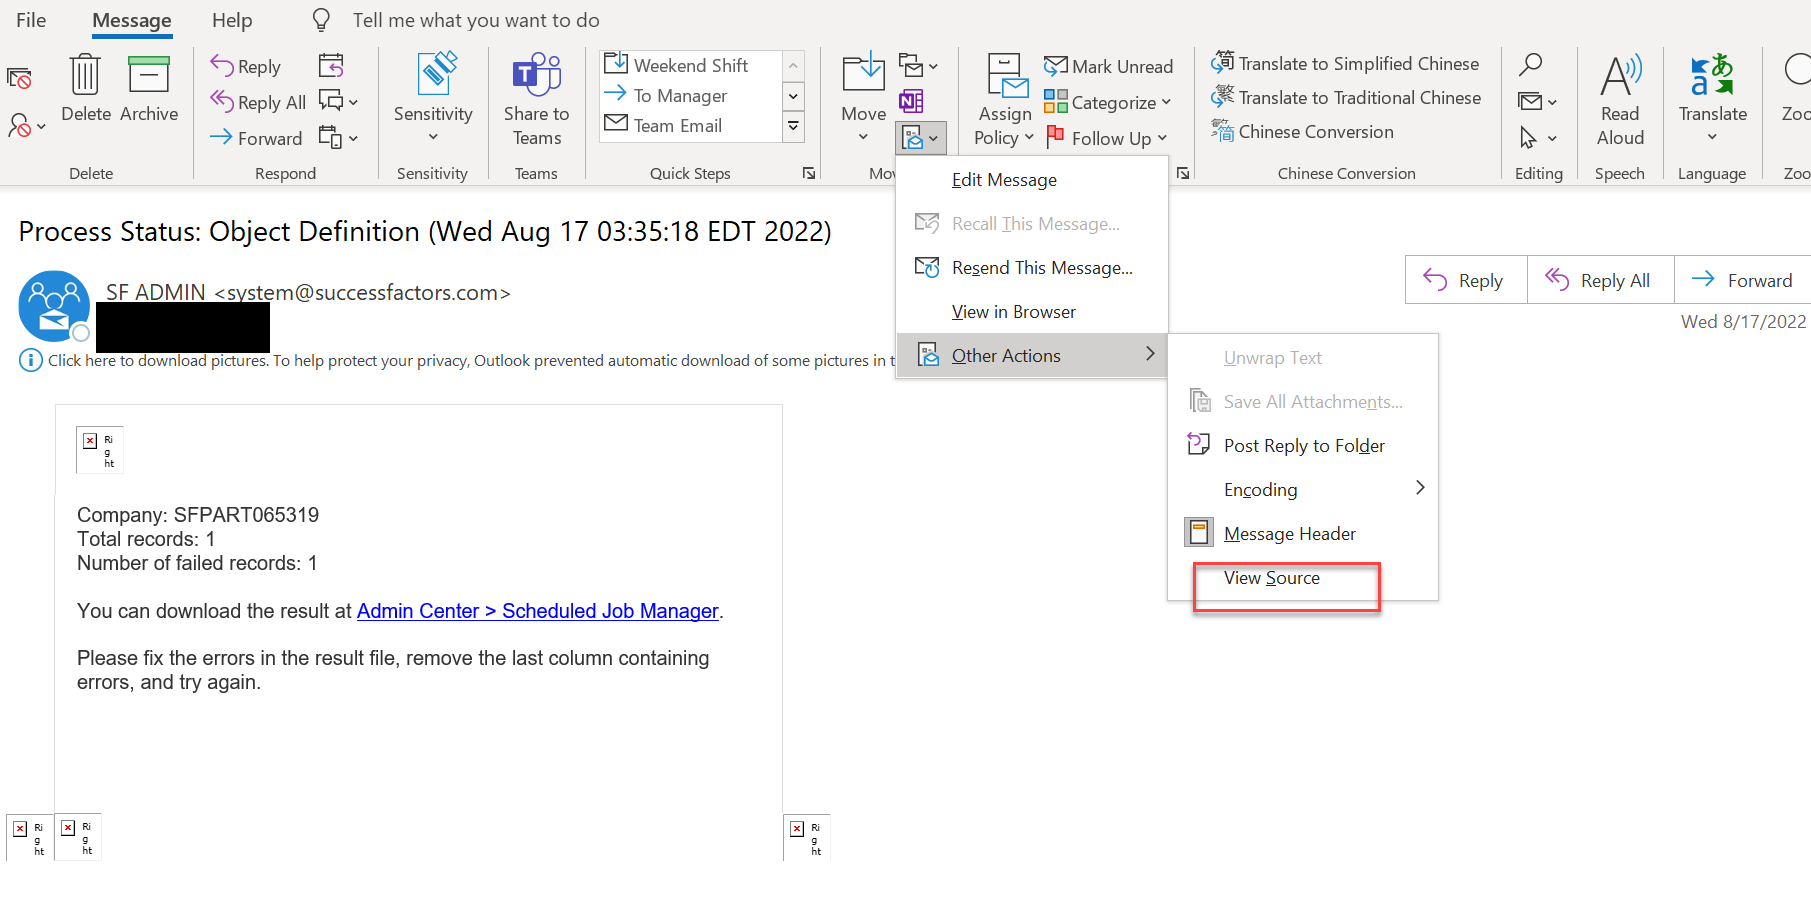Viewport: 1811px width, 898px height.
Task: Click the Find magnifier icon
Action: (x=1531, y=65)
